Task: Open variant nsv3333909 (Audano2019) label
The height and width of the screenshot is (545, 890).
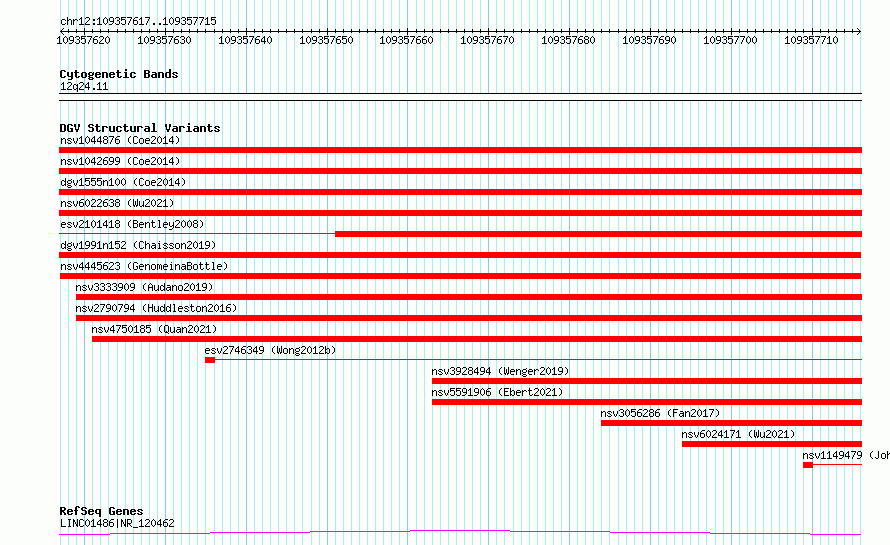Action: [x=144, y=287]
